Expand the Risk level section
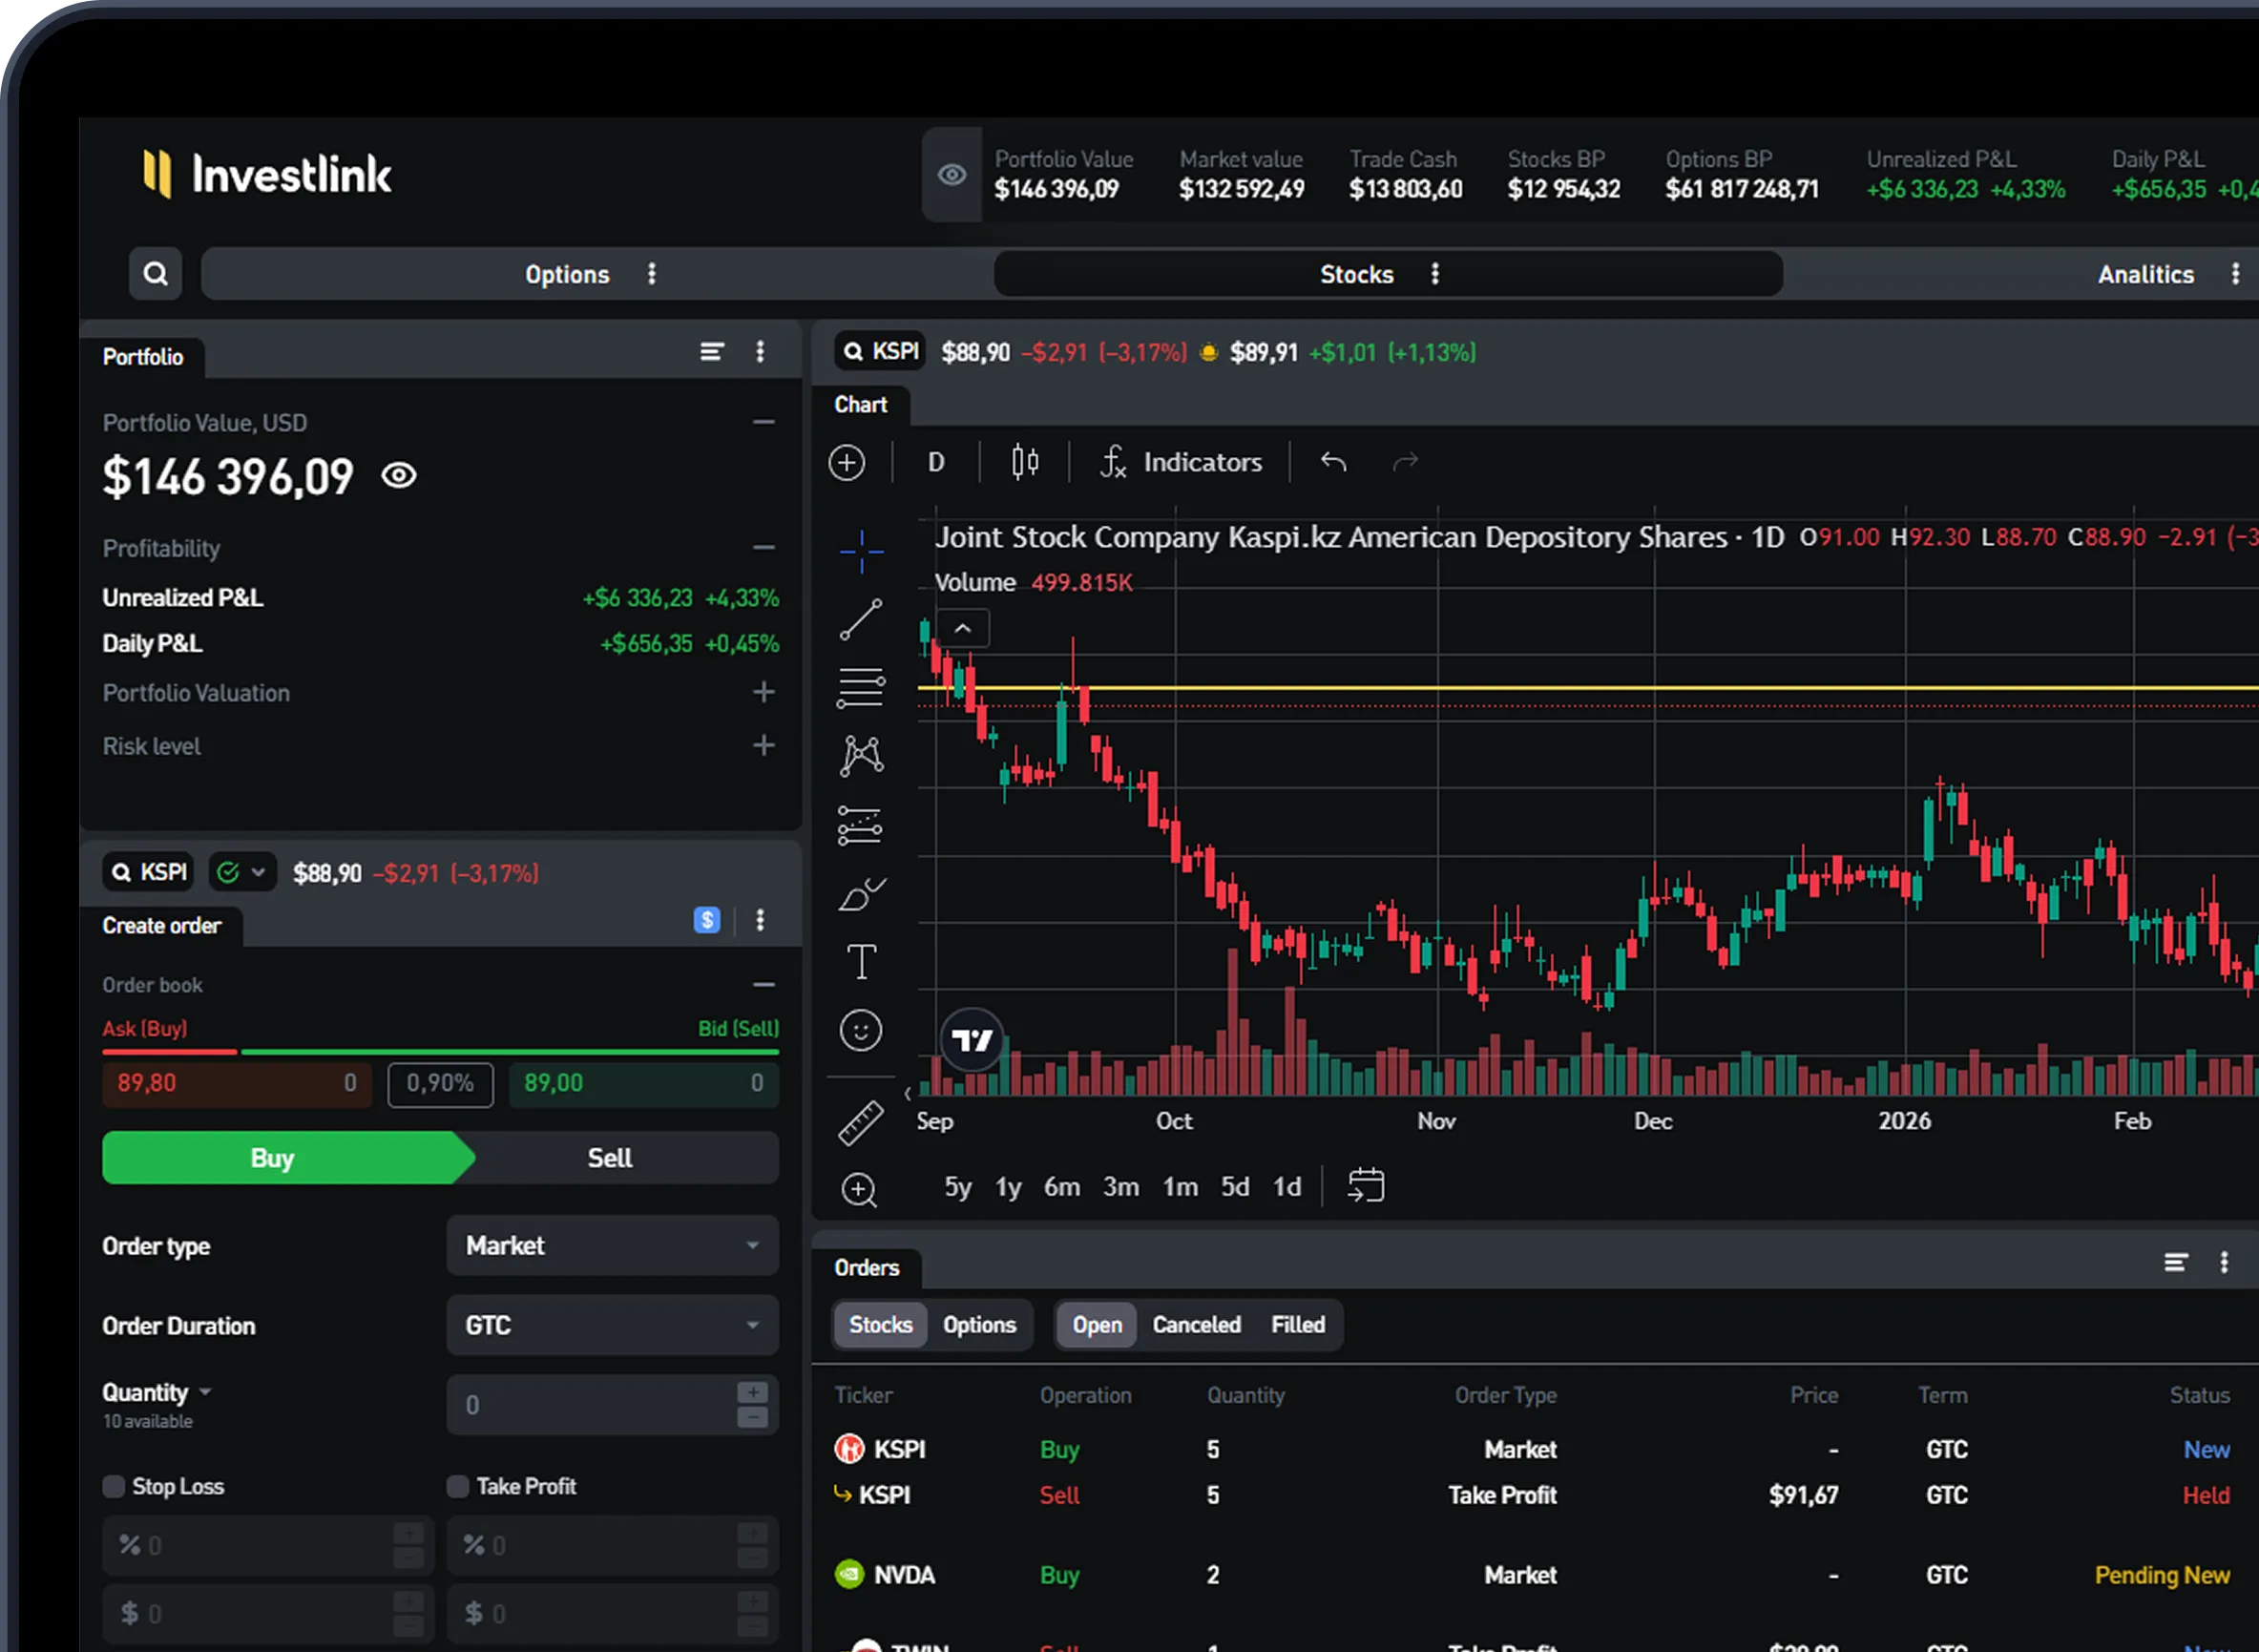Image resolution: width=2259 pixels, height=1652 pixels. (764, 746)
